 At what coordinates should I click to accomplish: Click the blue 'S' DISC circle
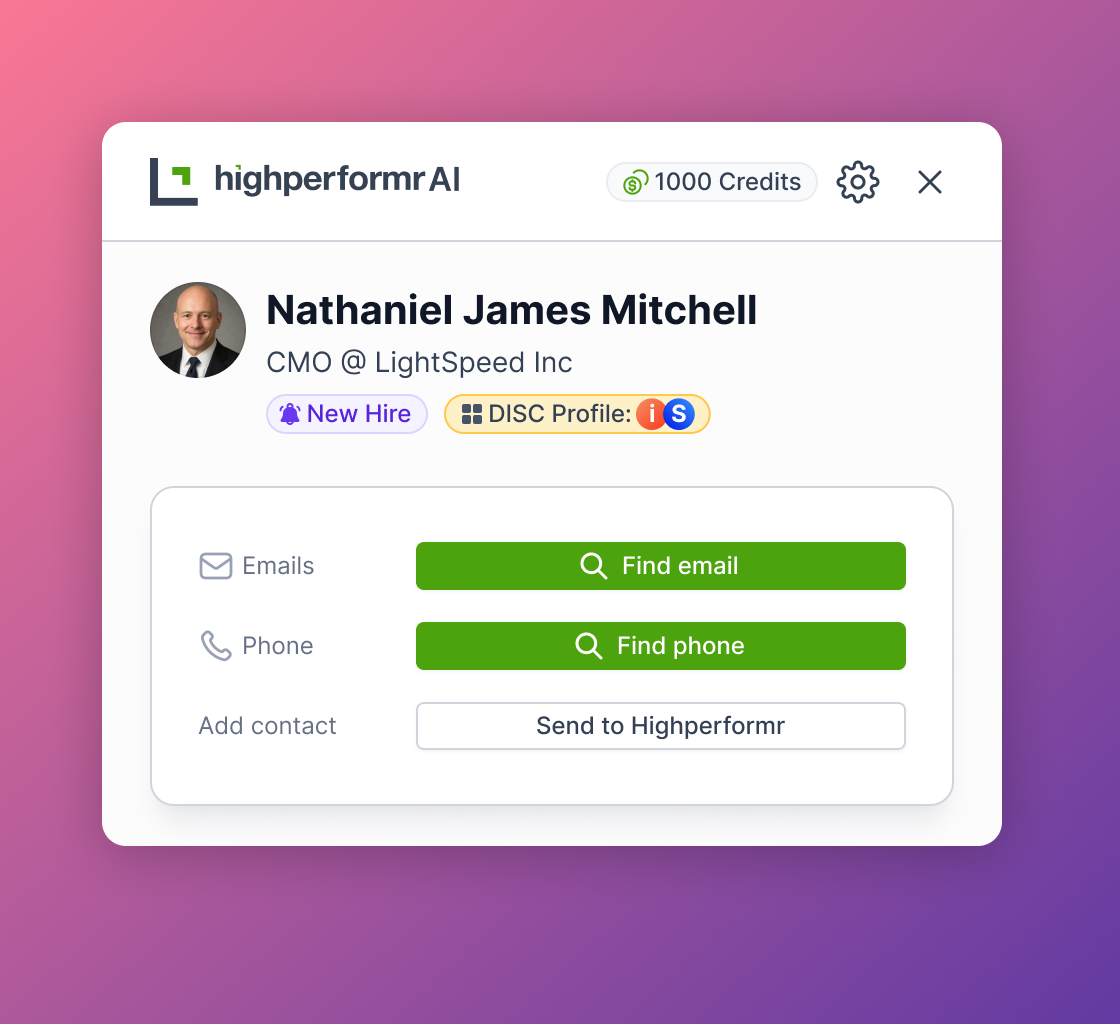click(679, 414)
